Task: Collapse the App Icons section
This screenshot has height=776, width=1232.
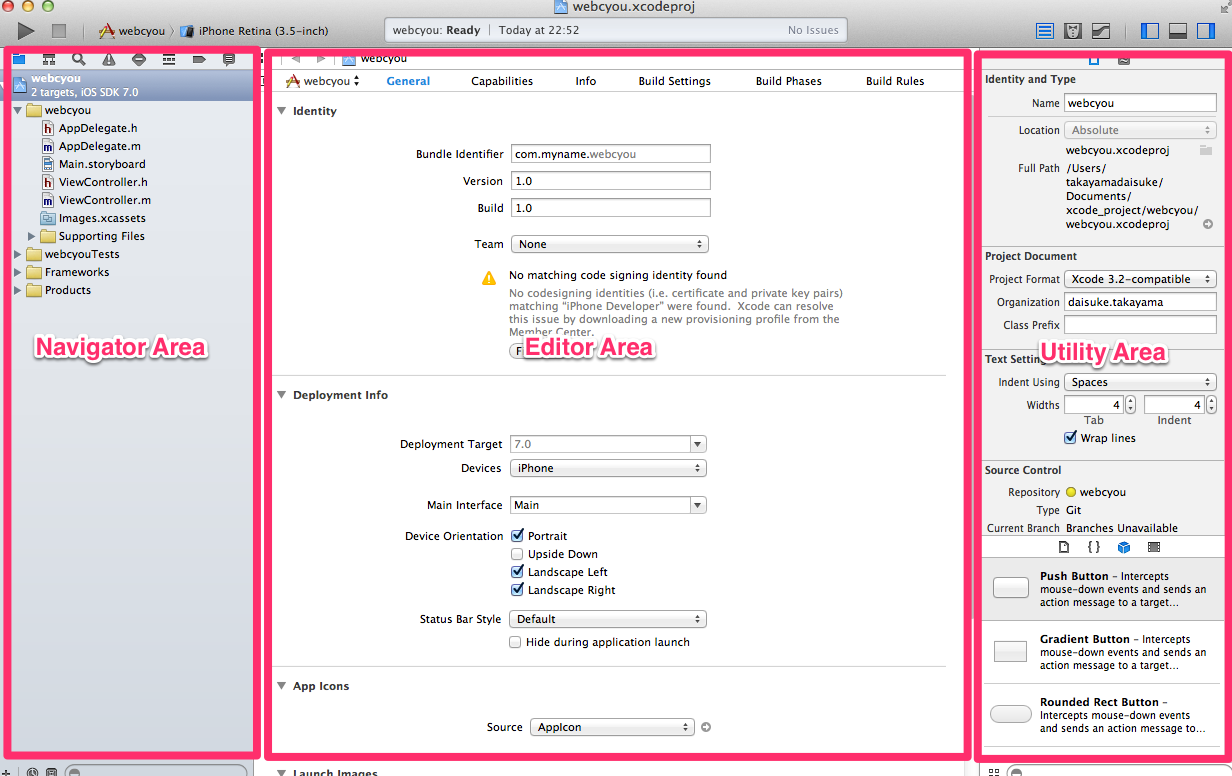Action: tap(282, 686)
